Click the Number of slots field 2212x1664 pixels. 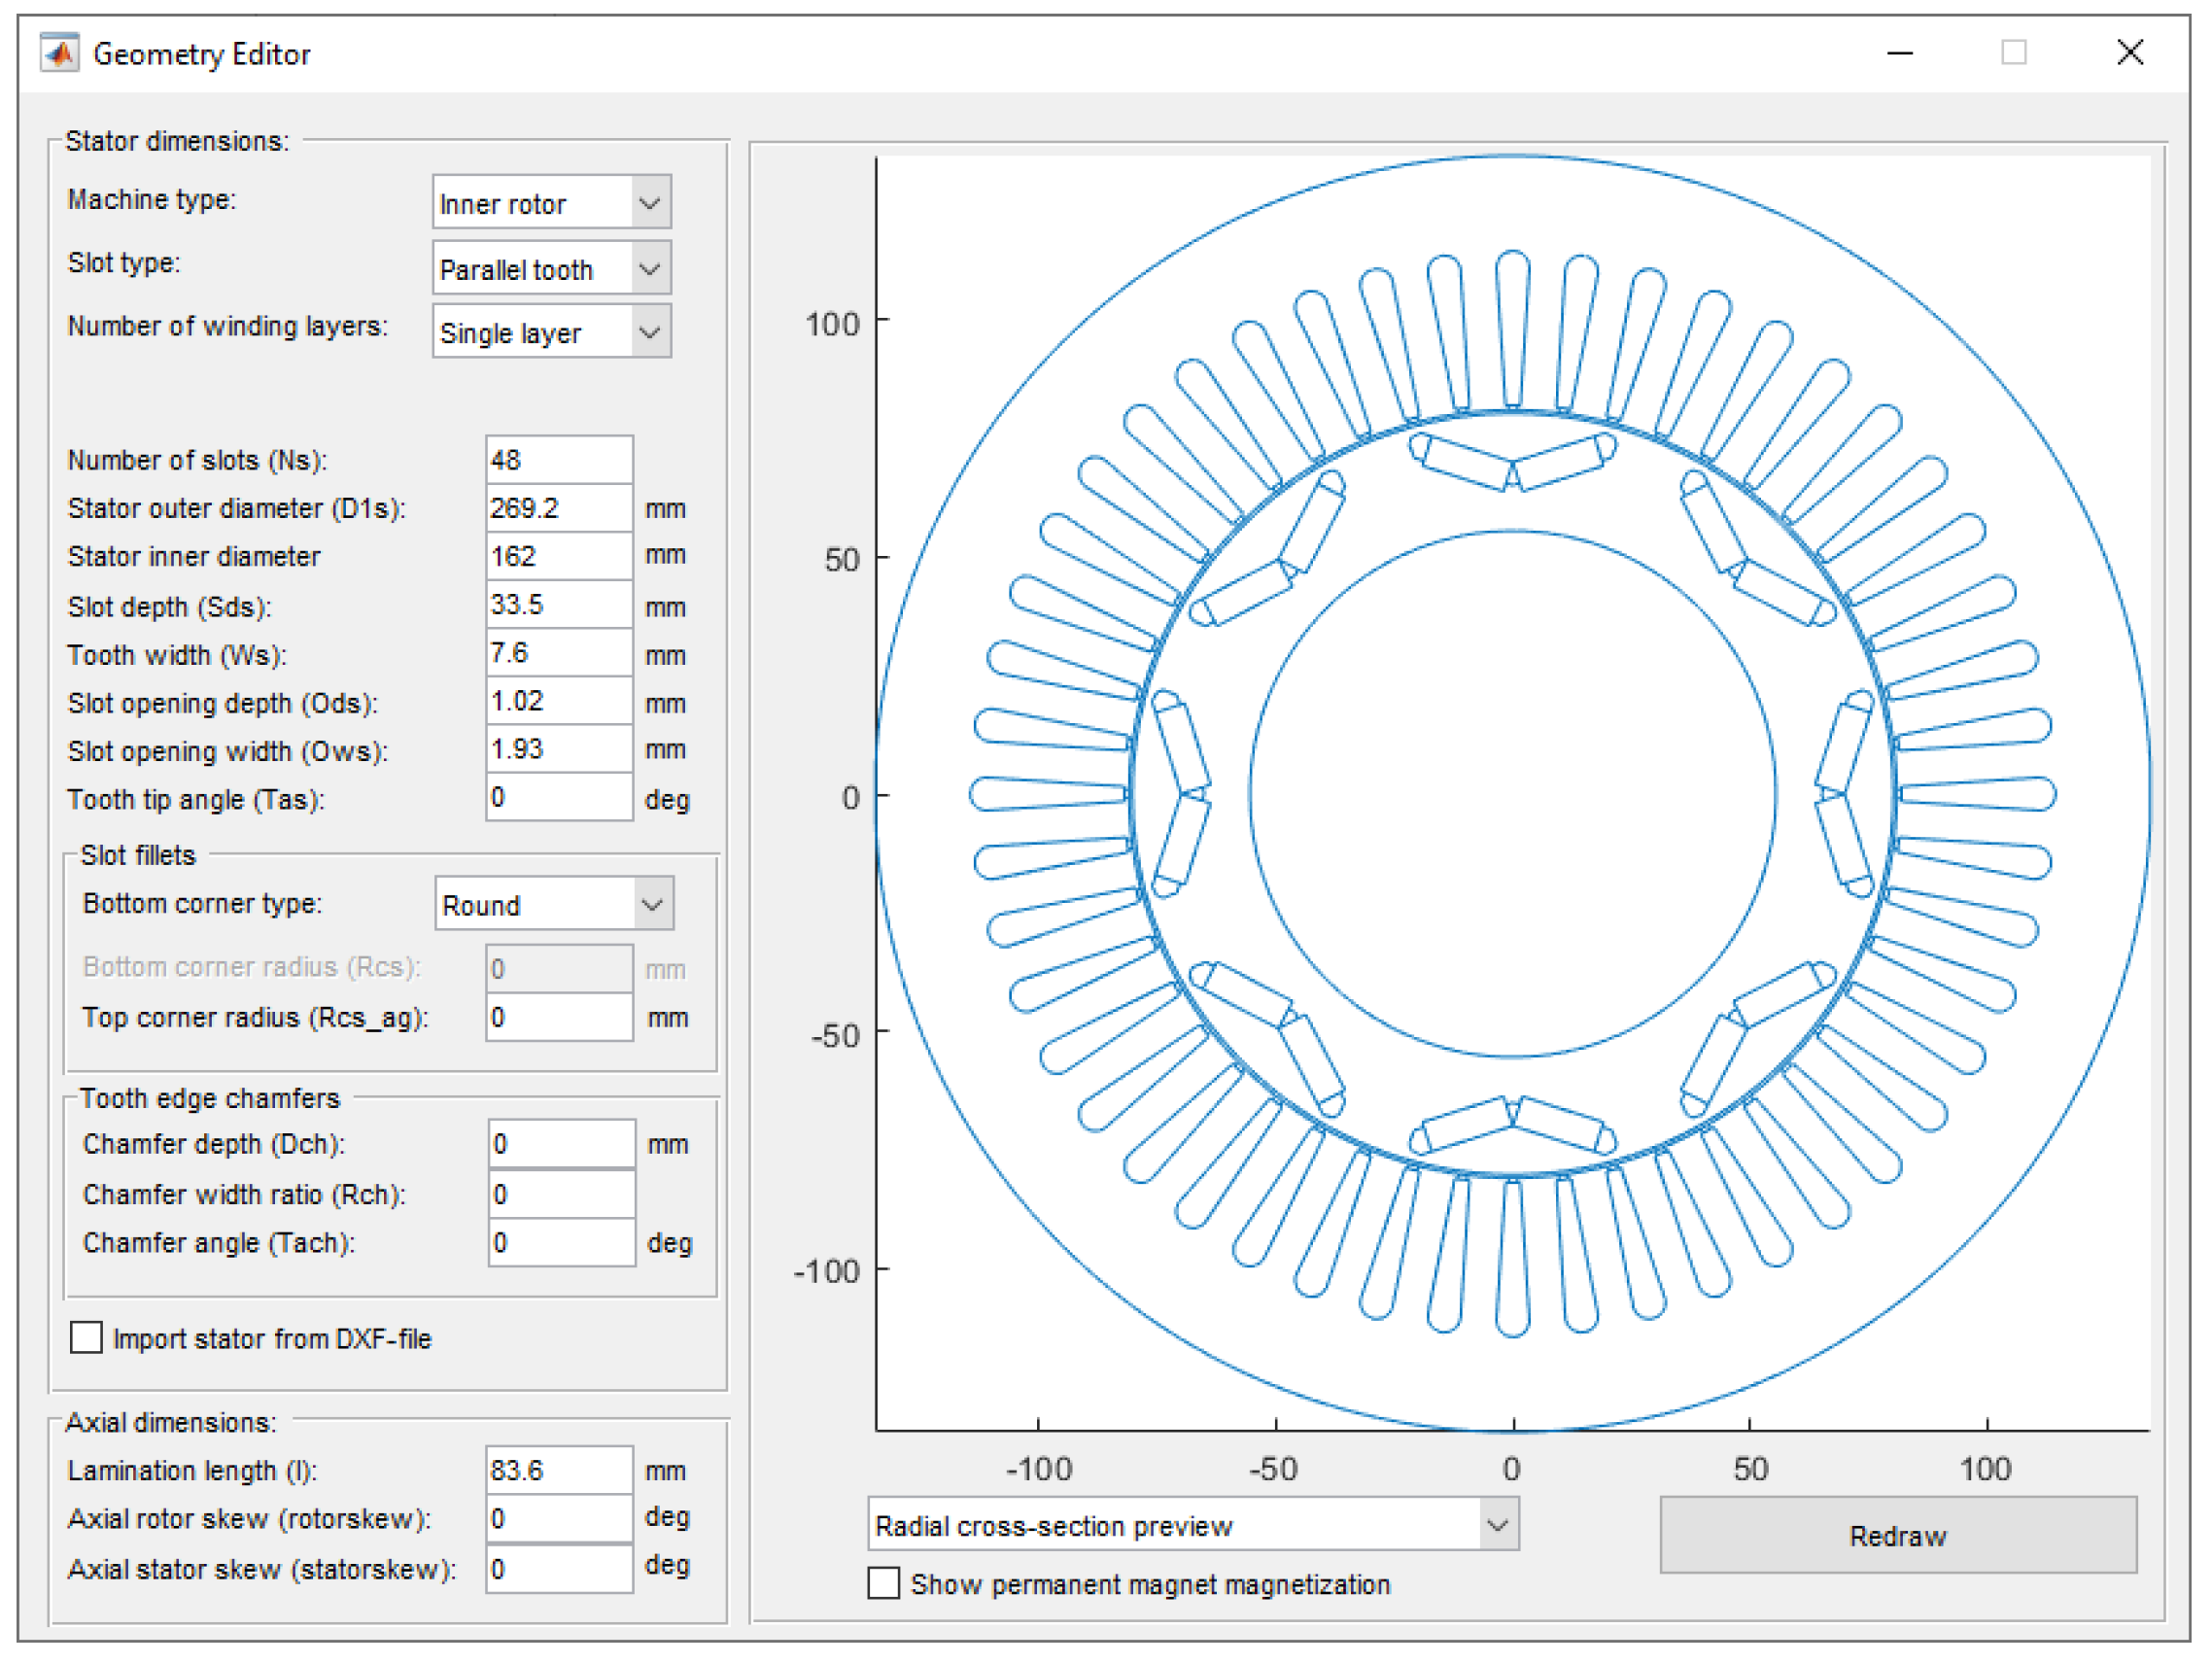pyautogui.click(x=558, y=460)
